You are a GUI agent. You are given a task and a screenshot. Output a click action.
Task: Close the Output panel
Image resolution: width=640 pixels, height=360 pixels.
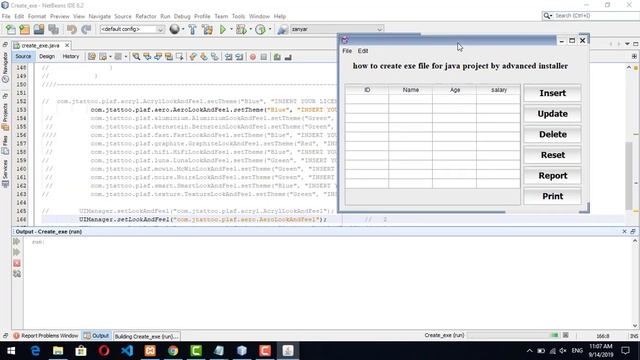point(624,231)
